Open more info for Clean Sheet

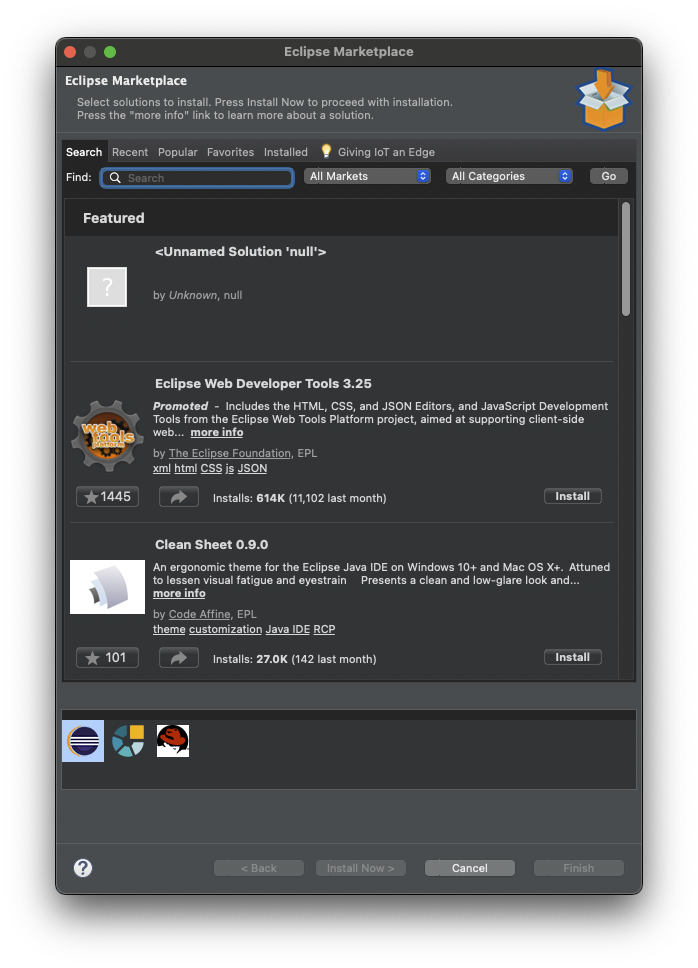point(179,593)
